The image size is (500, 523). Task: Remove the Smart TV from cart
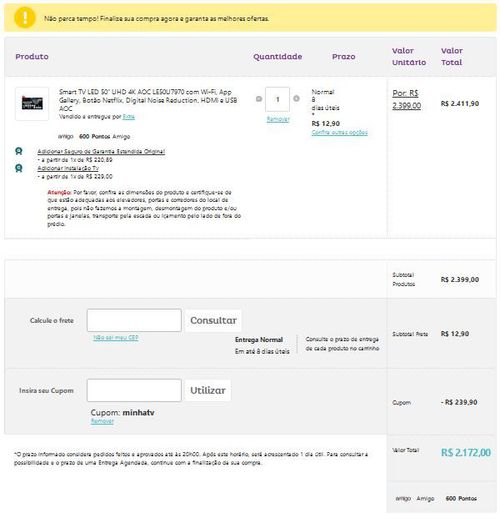(278, 119)
